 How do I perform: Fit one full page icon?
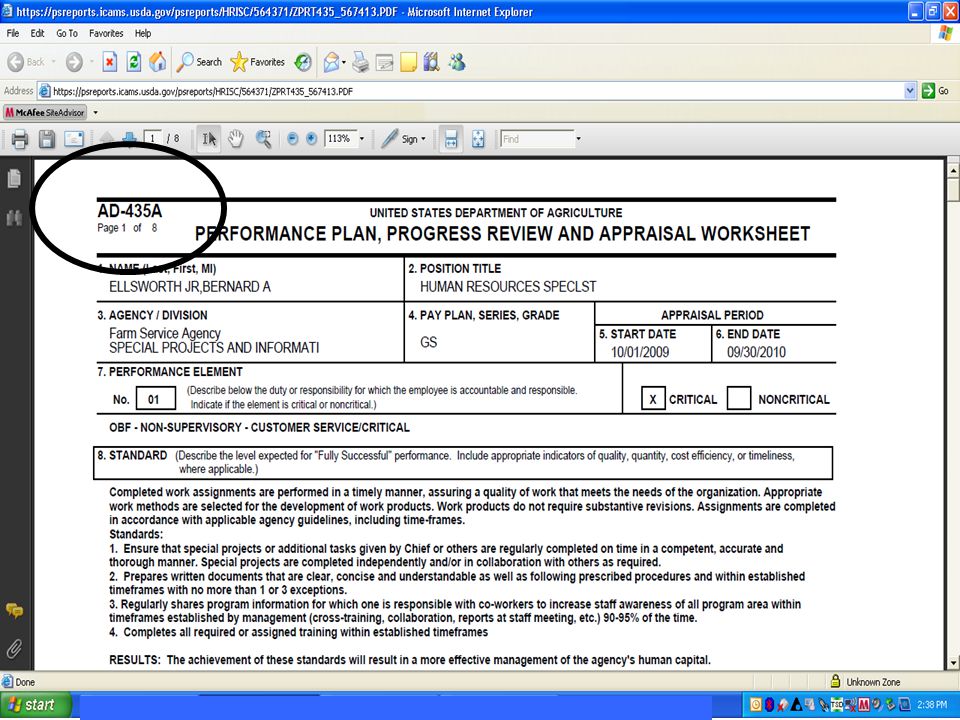(x=478, y=139)
